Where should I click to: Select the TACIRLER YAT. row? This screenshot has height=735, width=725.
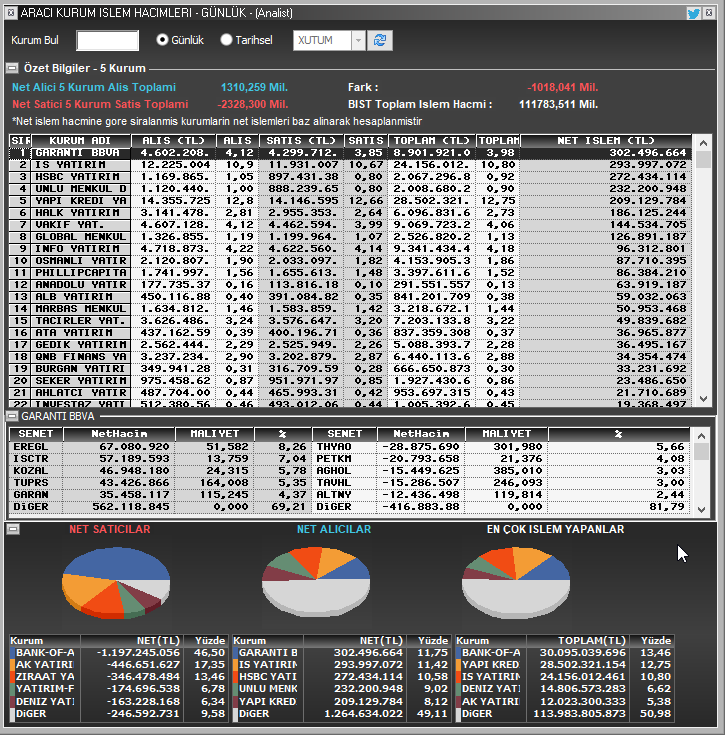pos(350,321)
